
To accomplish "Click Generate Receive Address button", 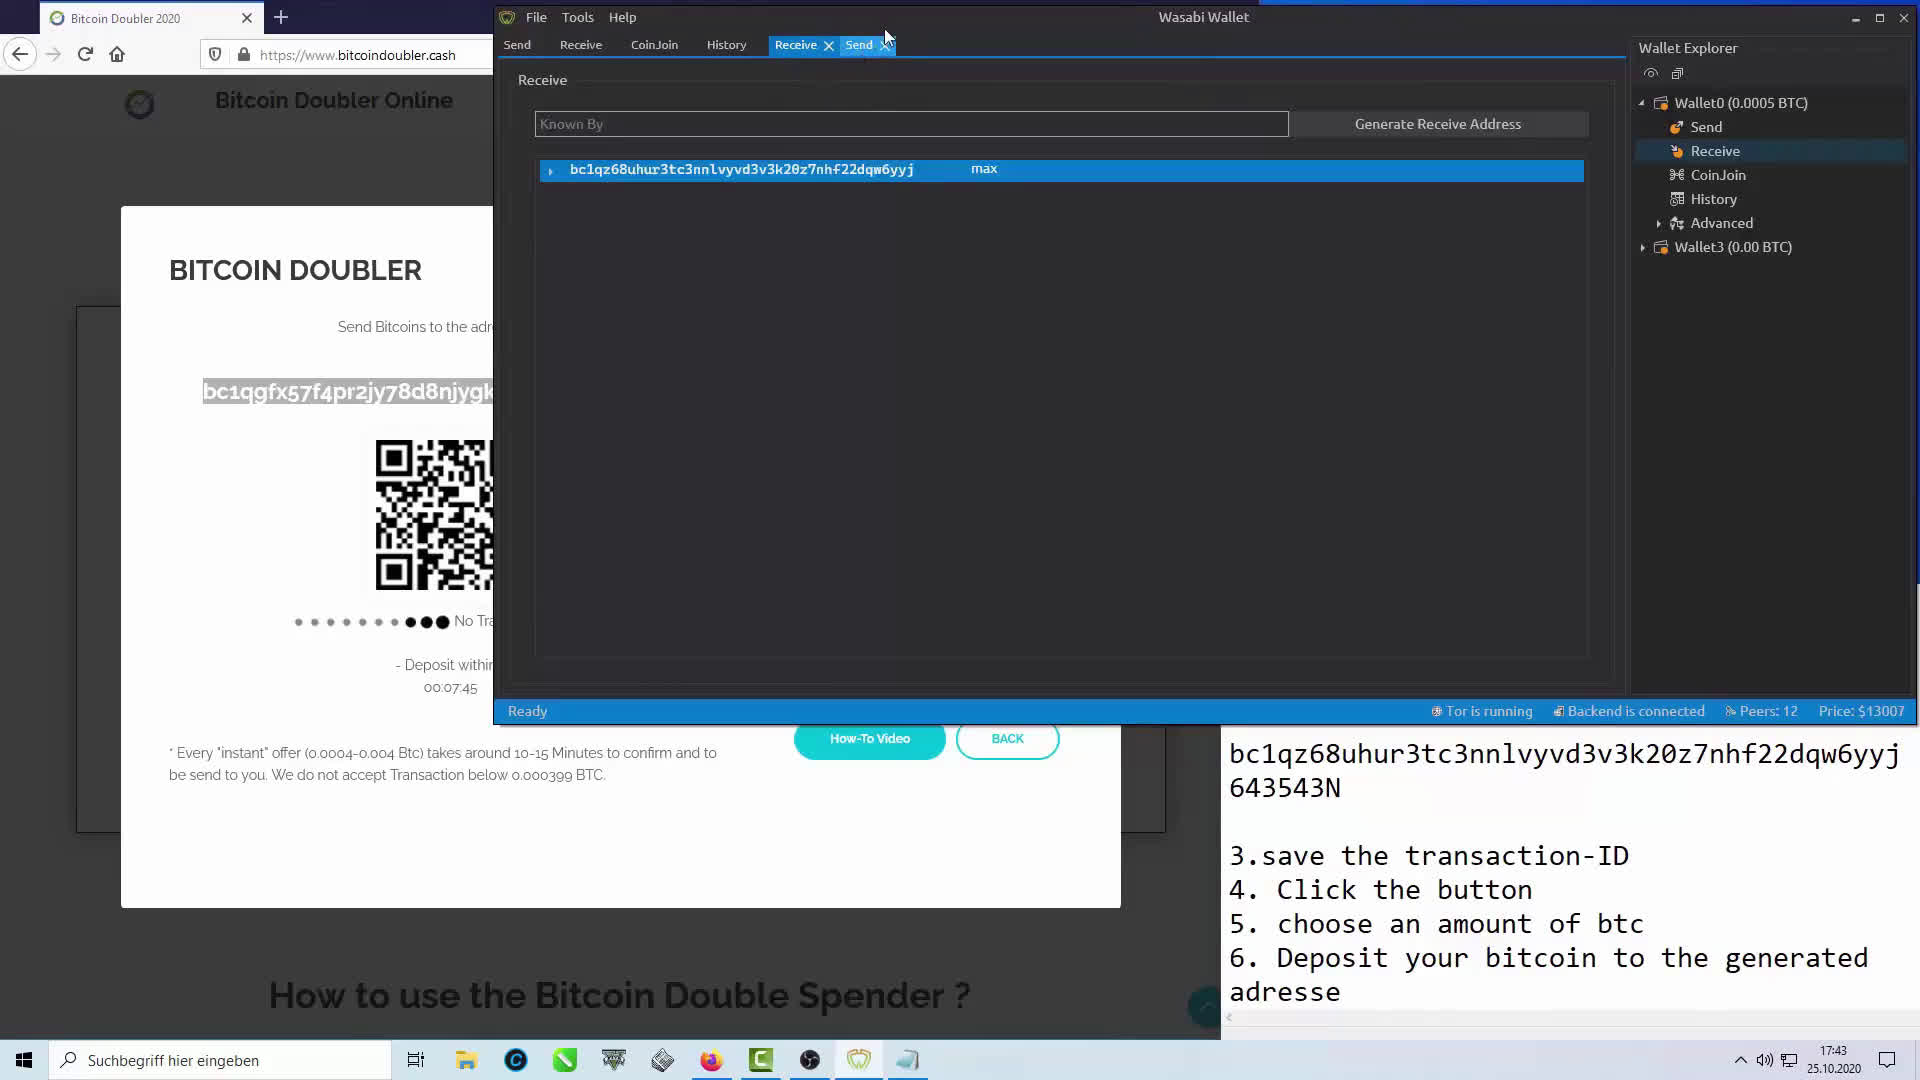I will 1437,123.
